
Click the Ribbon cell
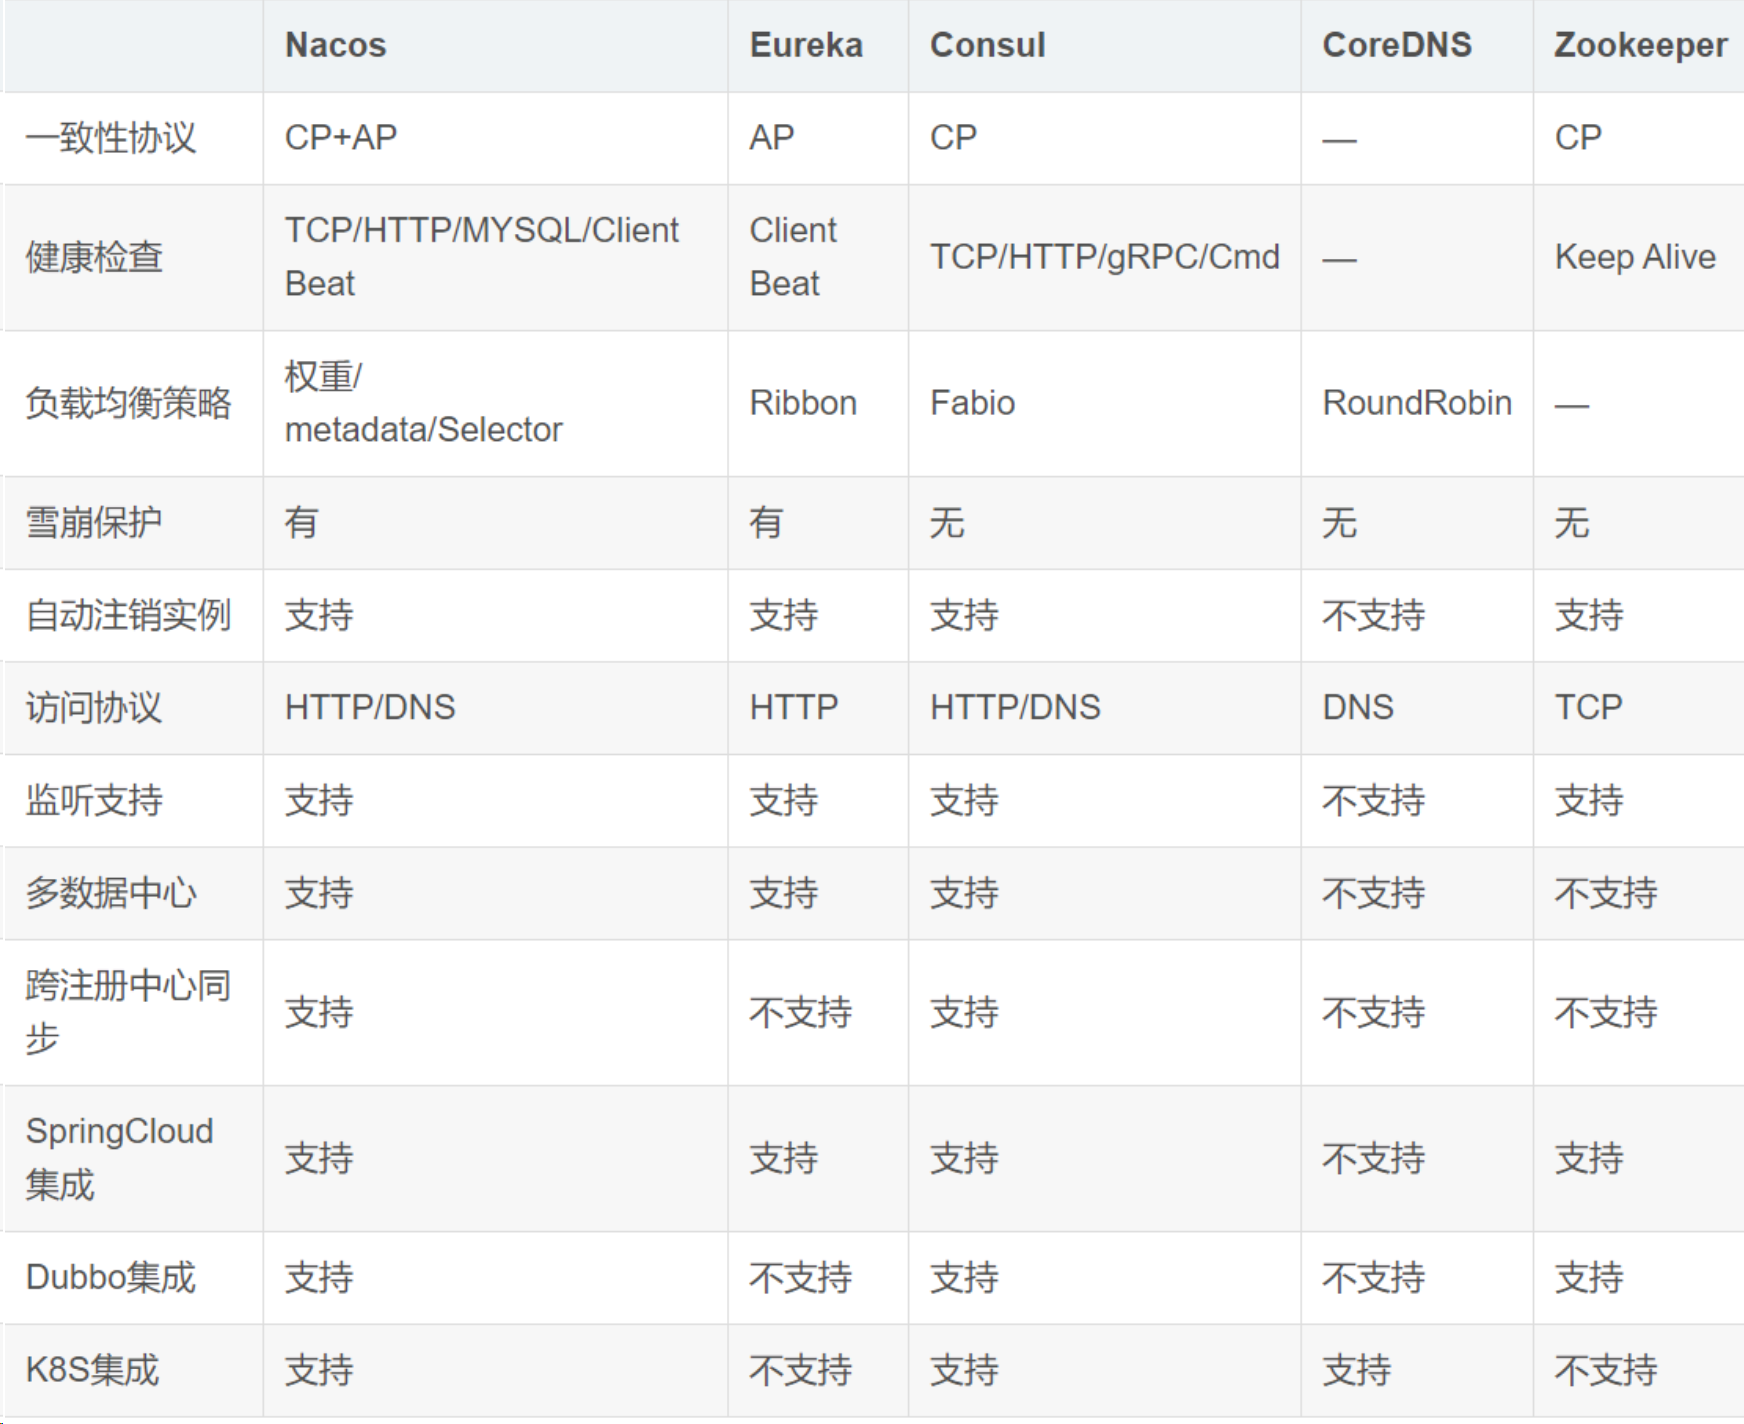(x=803, y=403)
